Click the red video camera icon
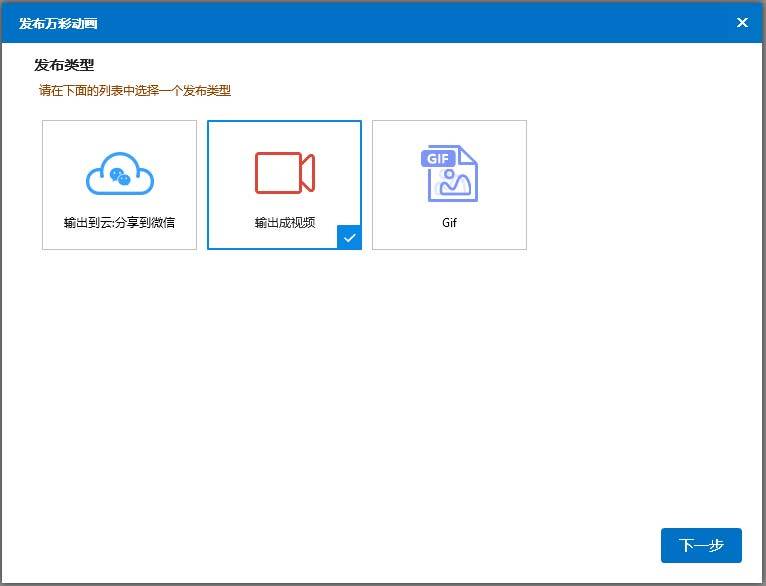 pyautogui.click(x=284, y=173)
